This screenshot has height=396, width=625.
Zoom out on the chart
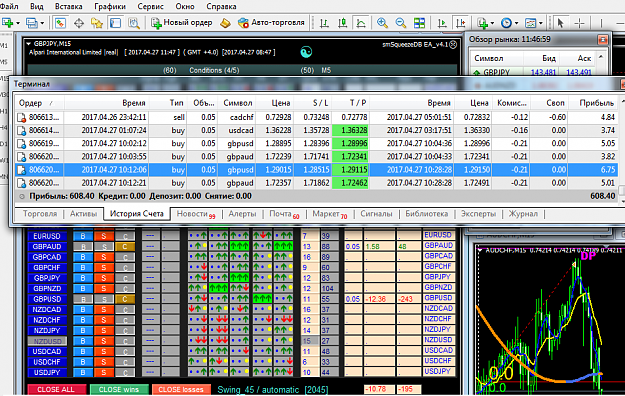(401, 23)
